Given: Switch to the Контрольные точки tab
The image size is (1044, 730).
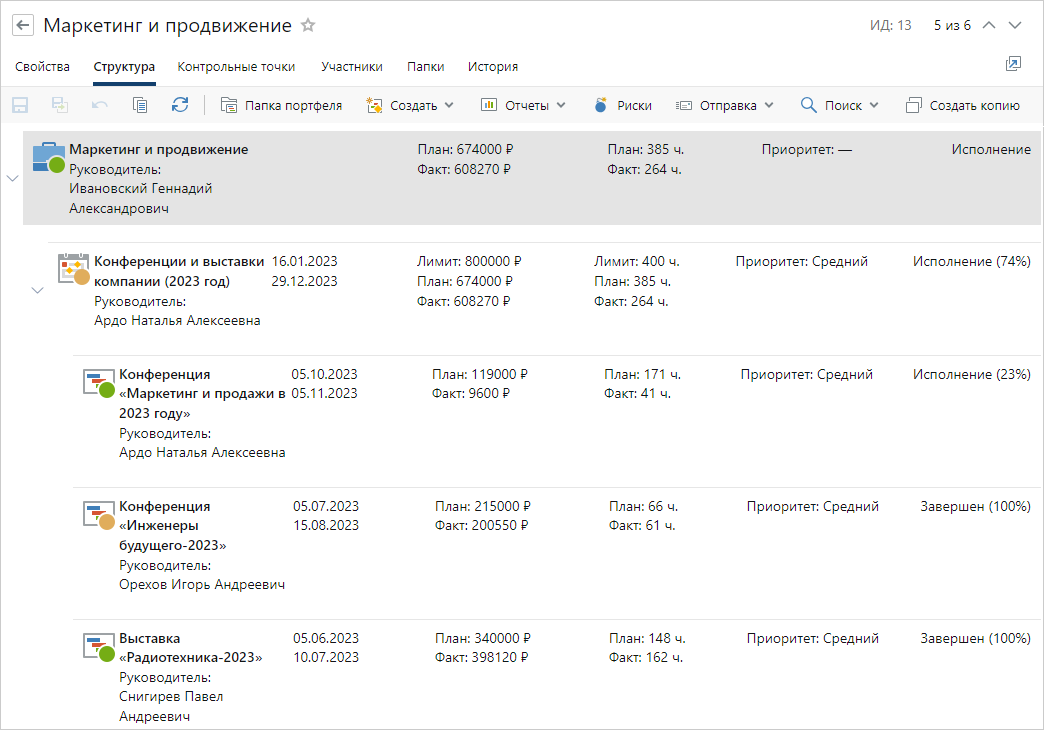Looking at the screenshot, I should (x=236, y=67).
